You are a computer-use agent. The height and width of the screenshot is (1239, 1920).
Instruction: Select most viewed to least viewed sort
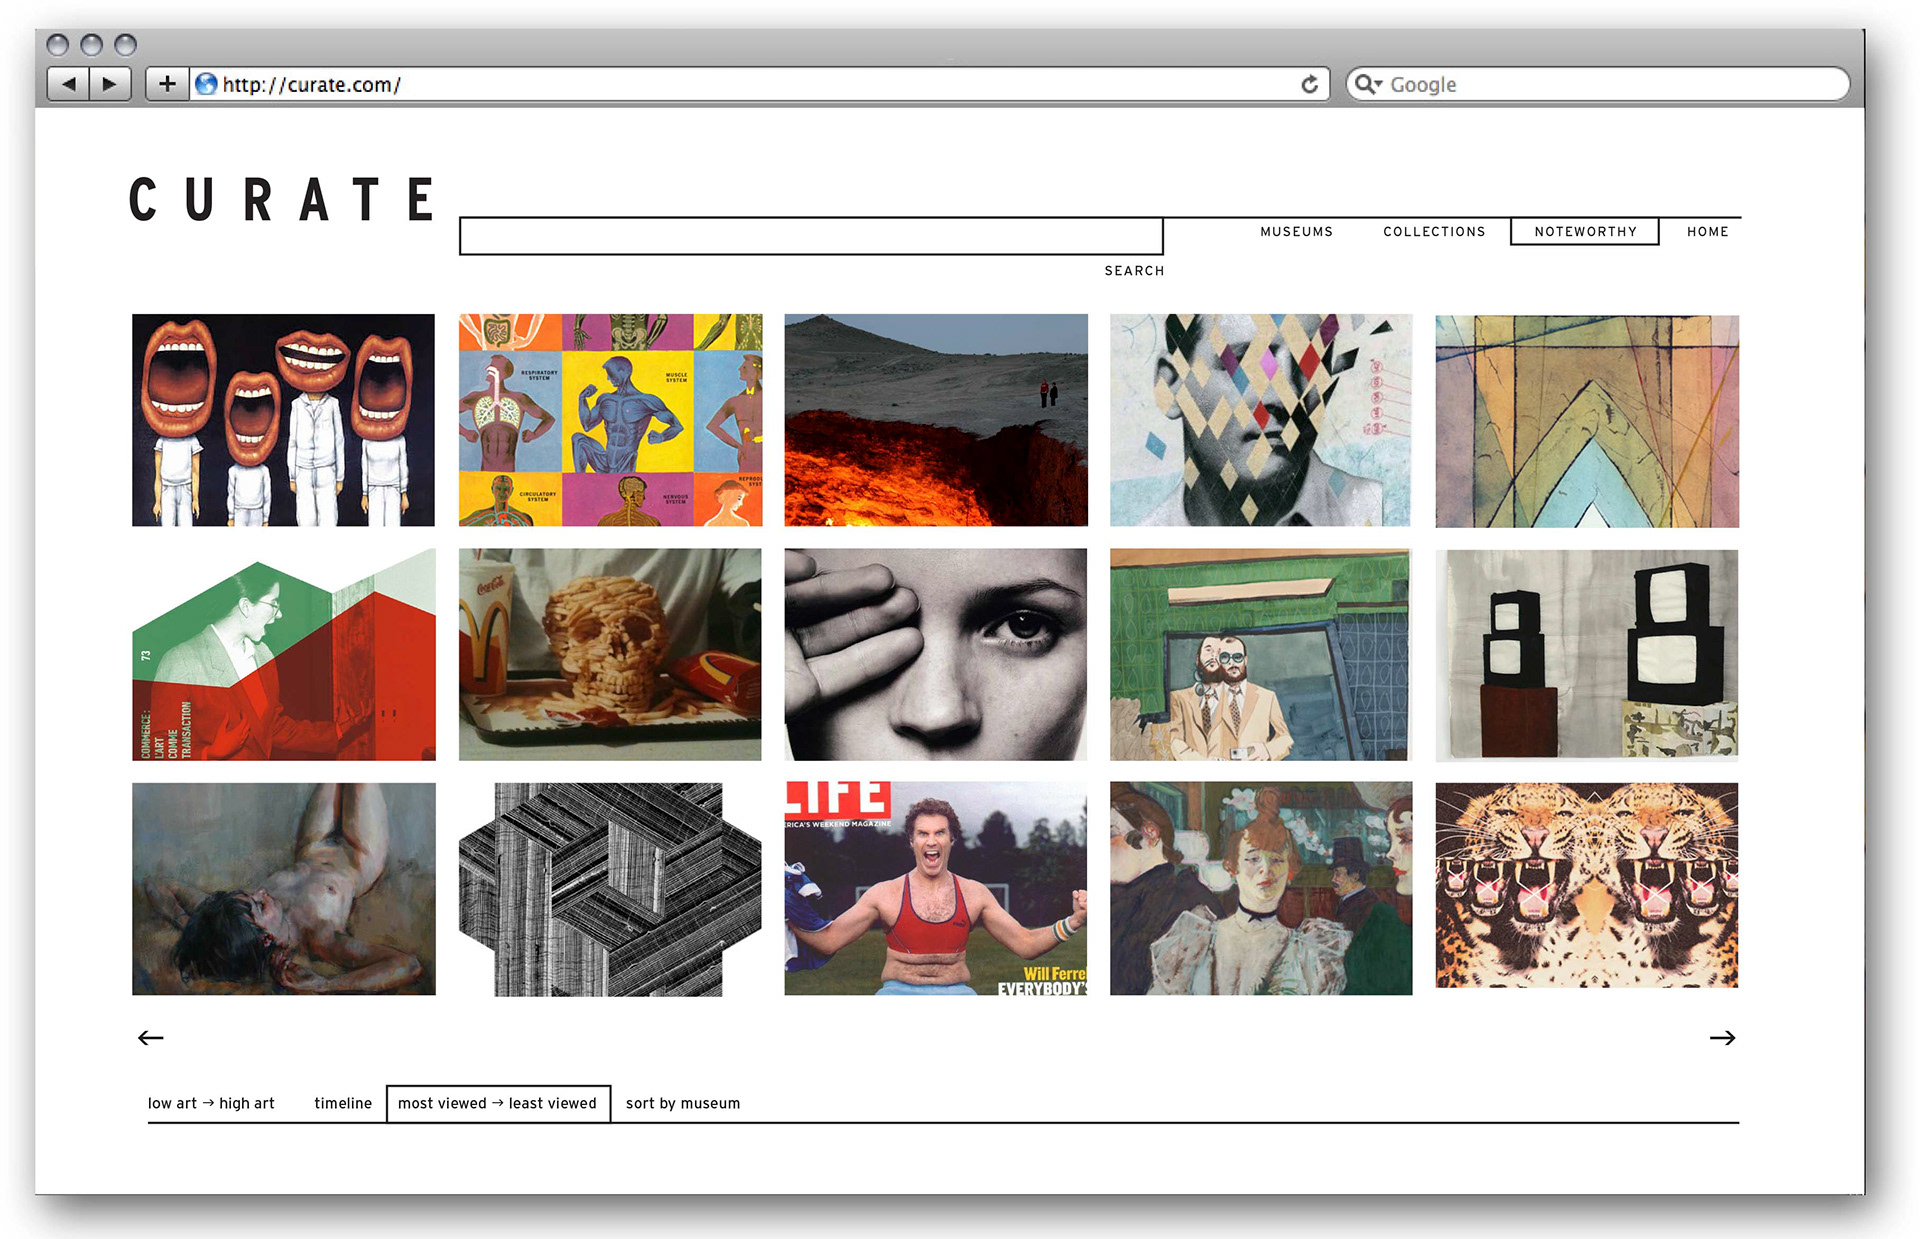coord(498,1103)
